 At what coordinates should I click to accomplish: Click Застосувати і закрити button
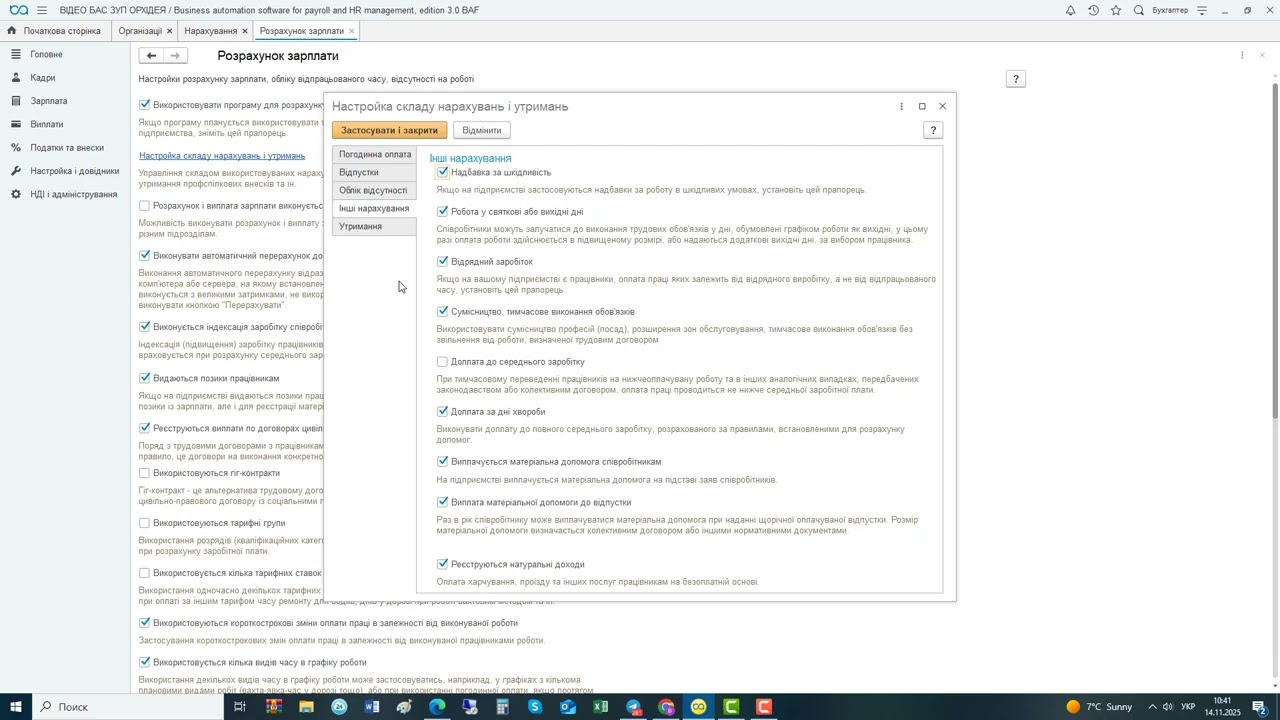[390, 130]
